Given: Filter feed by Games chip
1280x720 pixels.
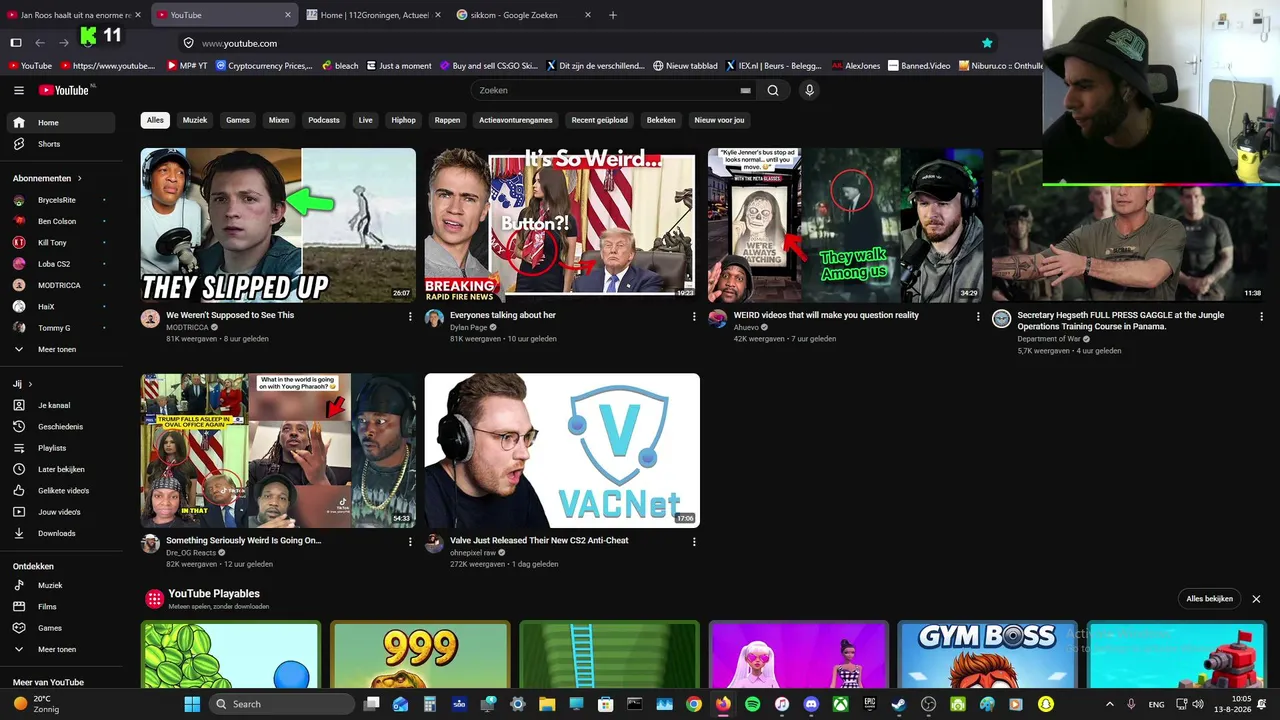Looking at the screenshot, I should [x=238, y=120].
